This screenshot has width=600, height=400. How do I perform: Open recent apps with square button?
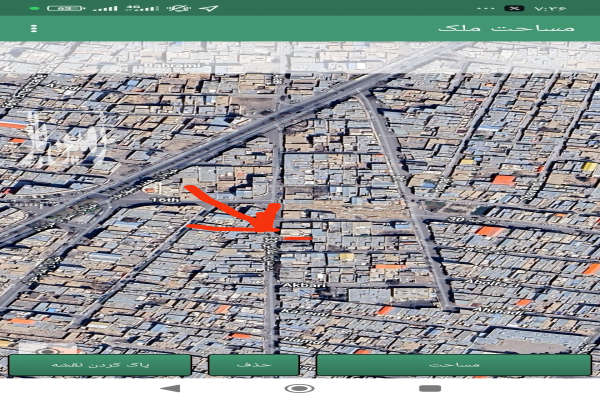(x=429, y=388)
